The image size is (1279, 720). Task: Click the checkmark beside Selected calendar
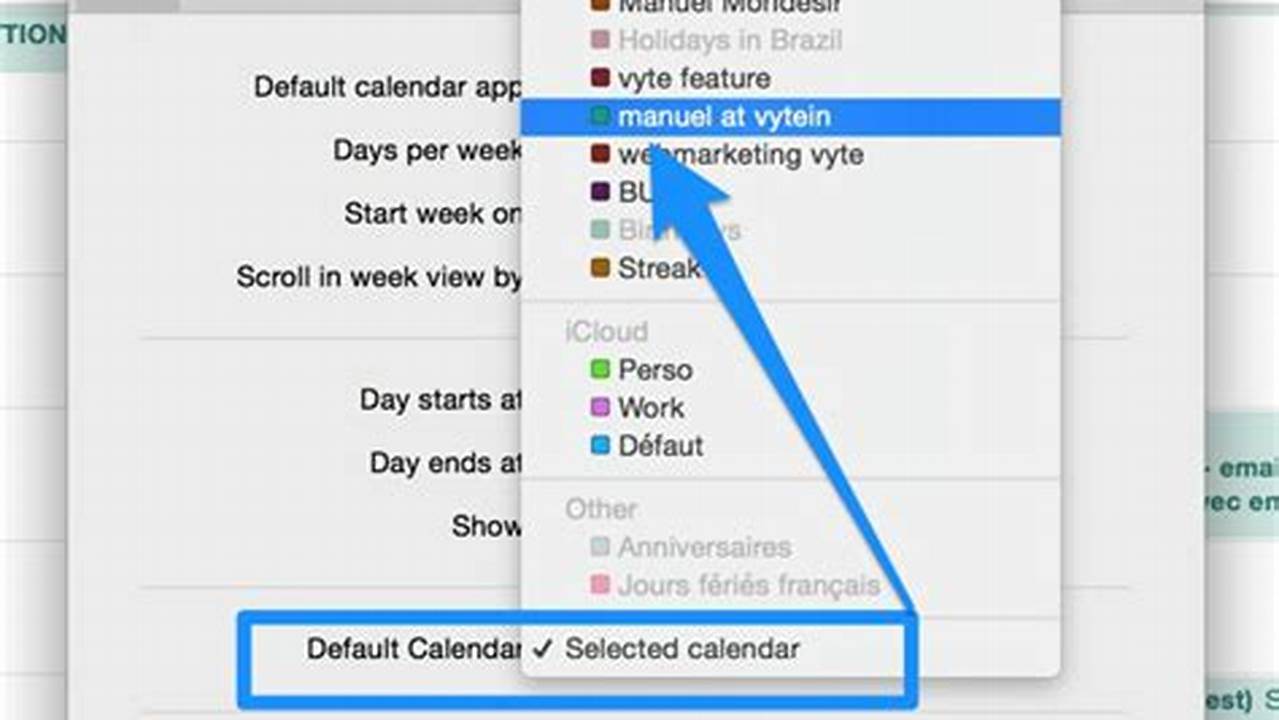(541, 649)
